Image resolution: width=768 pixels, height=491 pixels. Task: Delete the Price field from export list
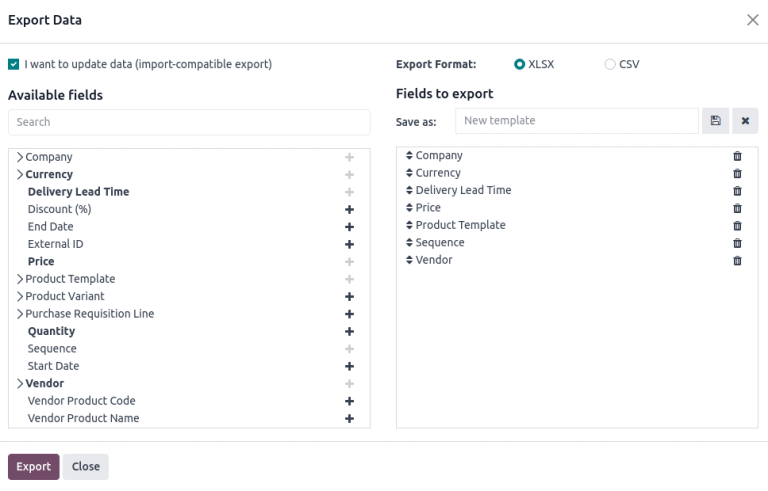pyautogui.click(x=737, y=208)
